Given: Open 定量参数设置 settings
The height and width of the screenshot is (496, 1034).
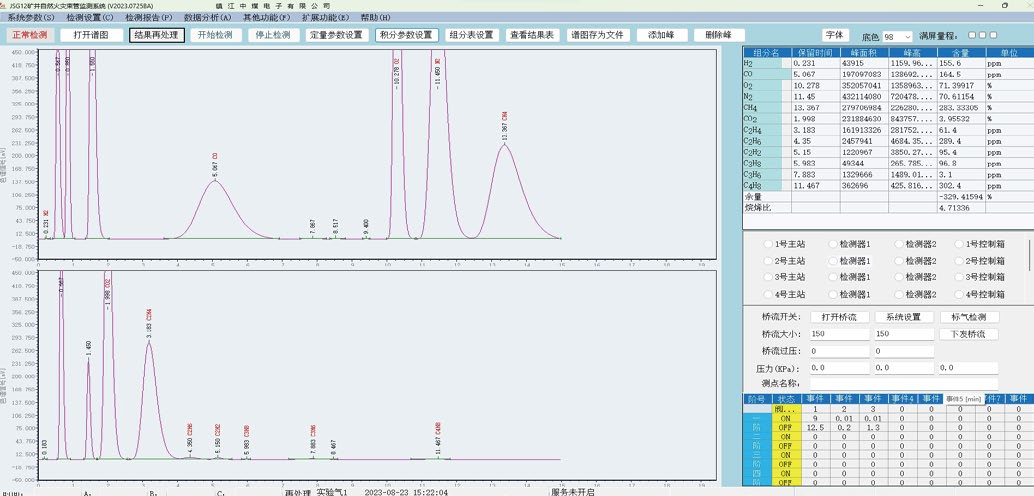Looking at the screenshot, I should coord(336,35).
